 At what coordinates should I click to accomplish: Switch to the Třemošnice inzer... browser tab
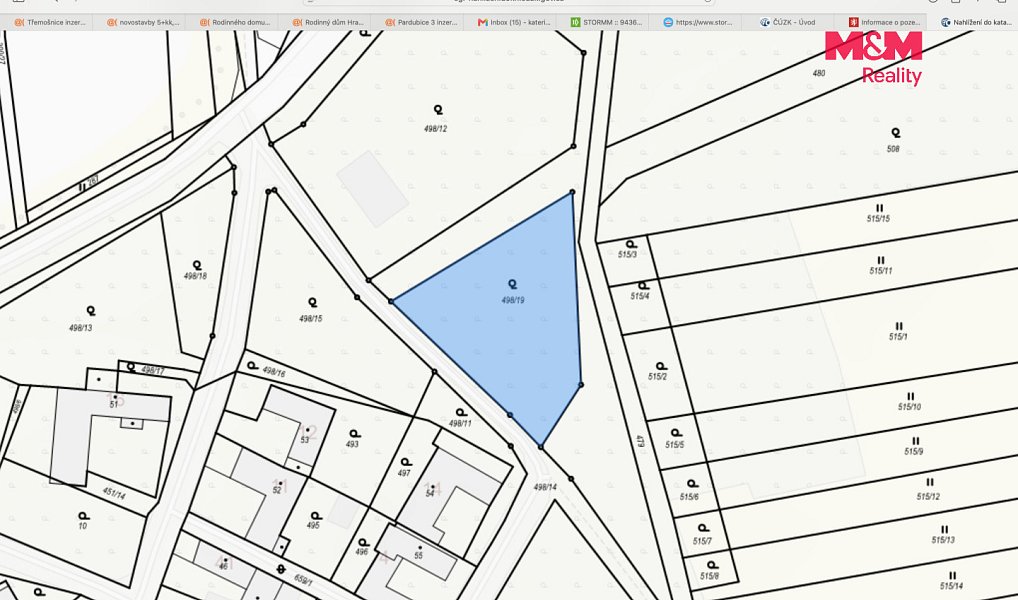49,22
